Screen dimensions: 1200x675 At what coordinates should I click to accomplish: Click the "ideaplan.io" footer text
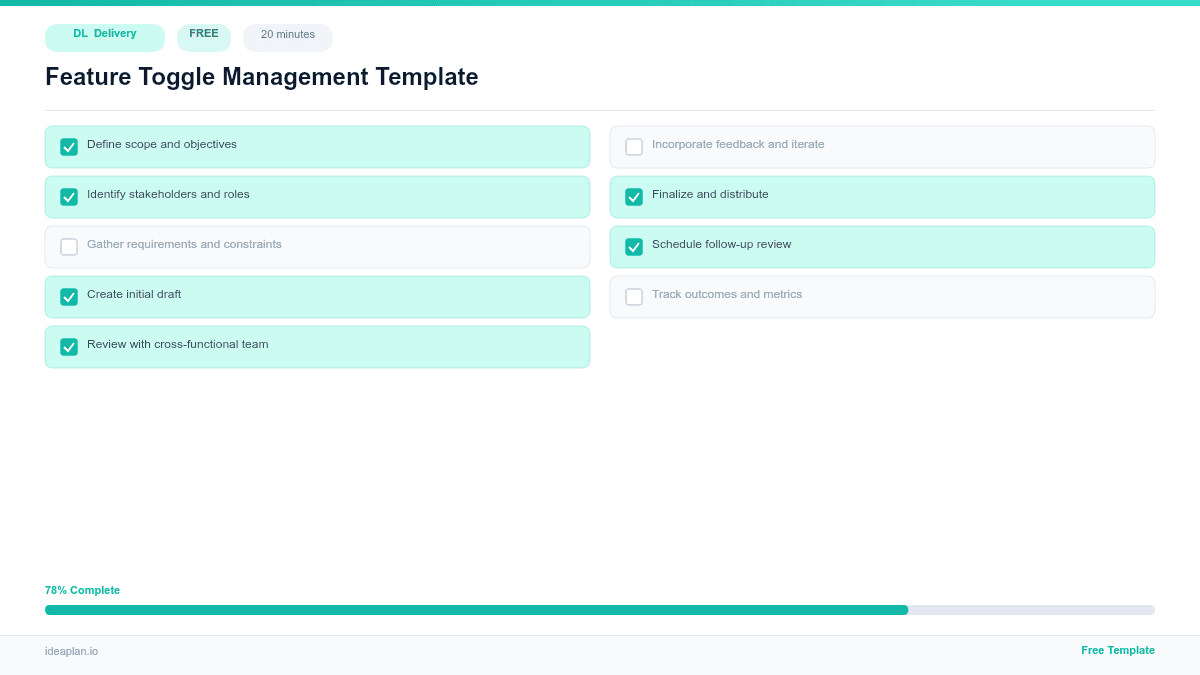[x=71, y=651]
